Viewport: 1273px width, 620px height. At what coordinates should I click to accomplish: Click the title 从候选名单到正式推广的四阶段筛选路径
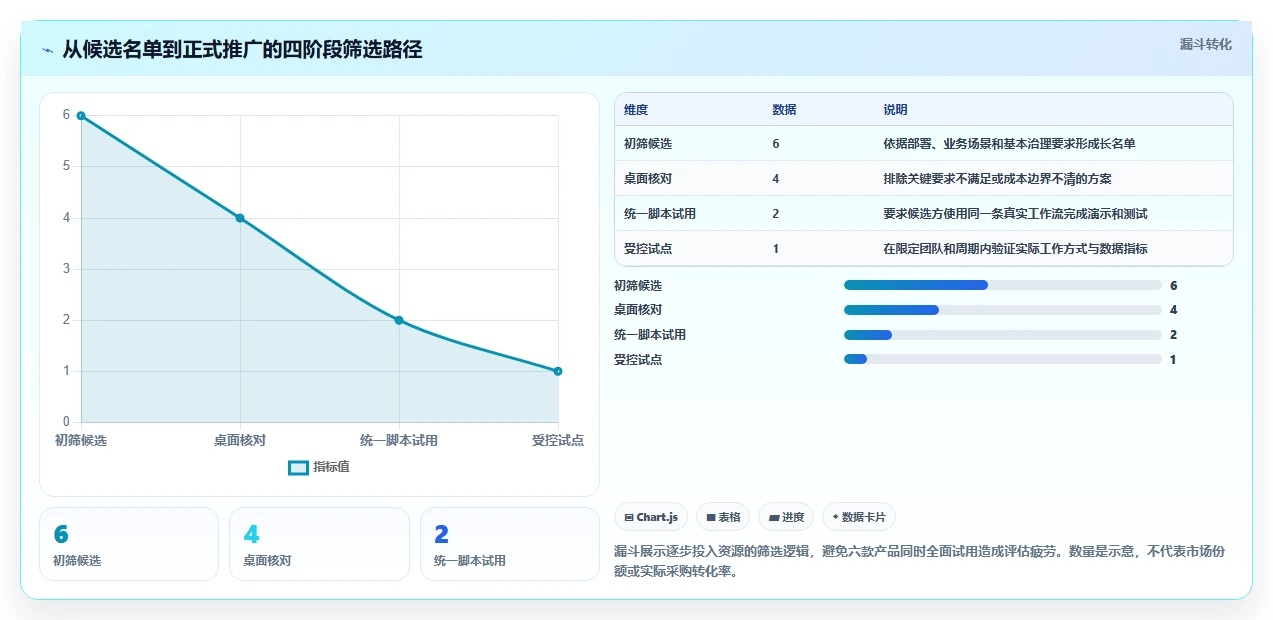[x=242, y=50]
